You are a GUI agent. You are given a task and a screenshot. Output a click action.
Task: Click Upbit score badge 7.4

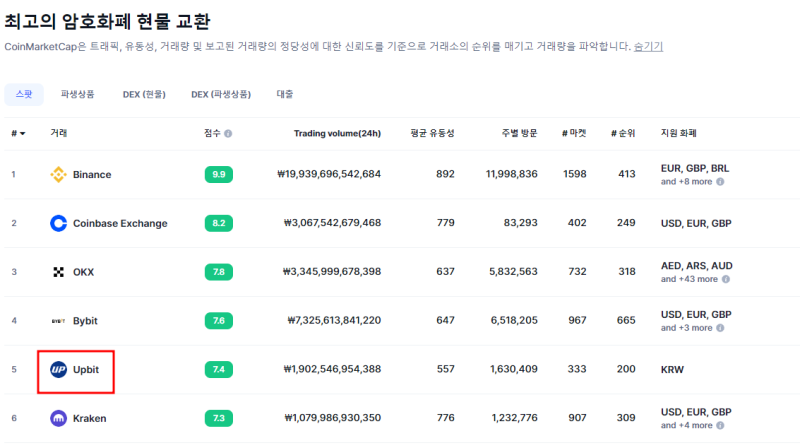(219, 369)
